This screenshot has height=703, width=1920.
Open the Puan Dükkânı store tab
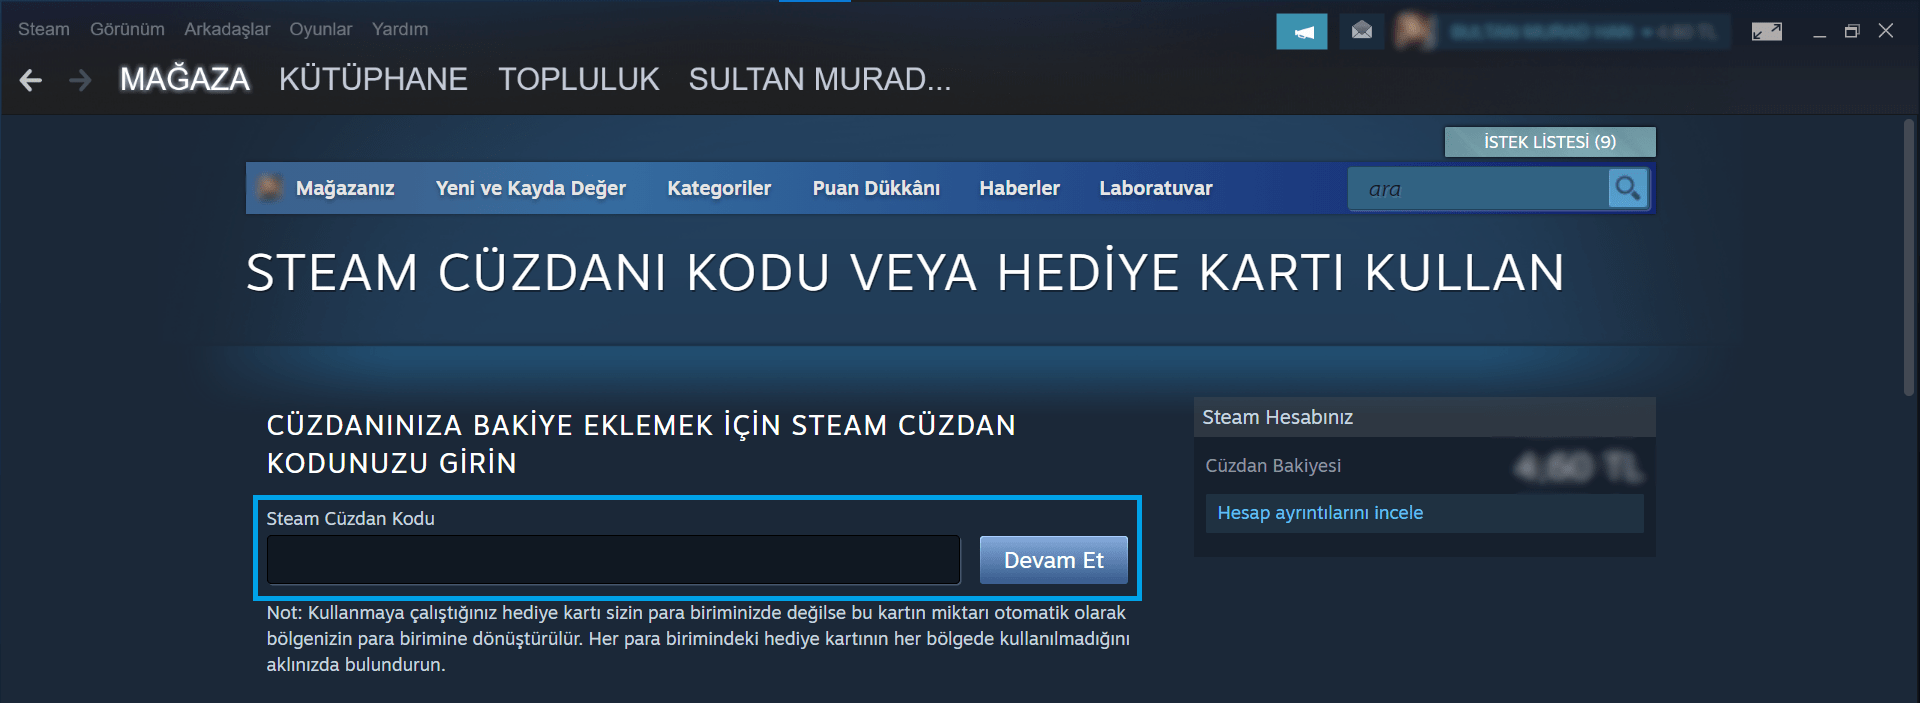876,188
